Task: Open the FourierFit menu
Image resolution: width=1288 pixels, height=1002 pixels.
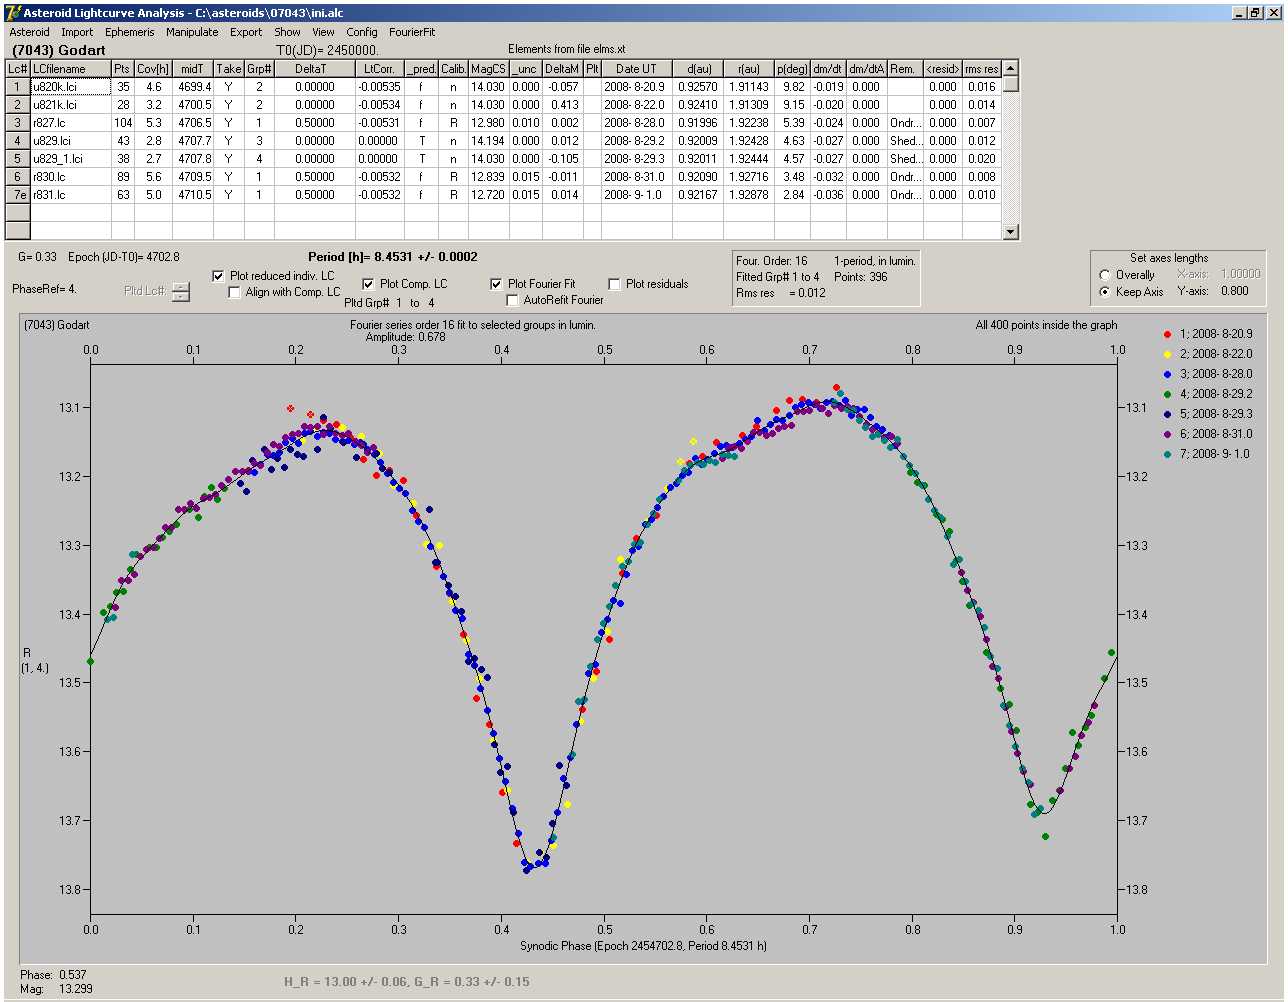Action: [x=412, y=32]
